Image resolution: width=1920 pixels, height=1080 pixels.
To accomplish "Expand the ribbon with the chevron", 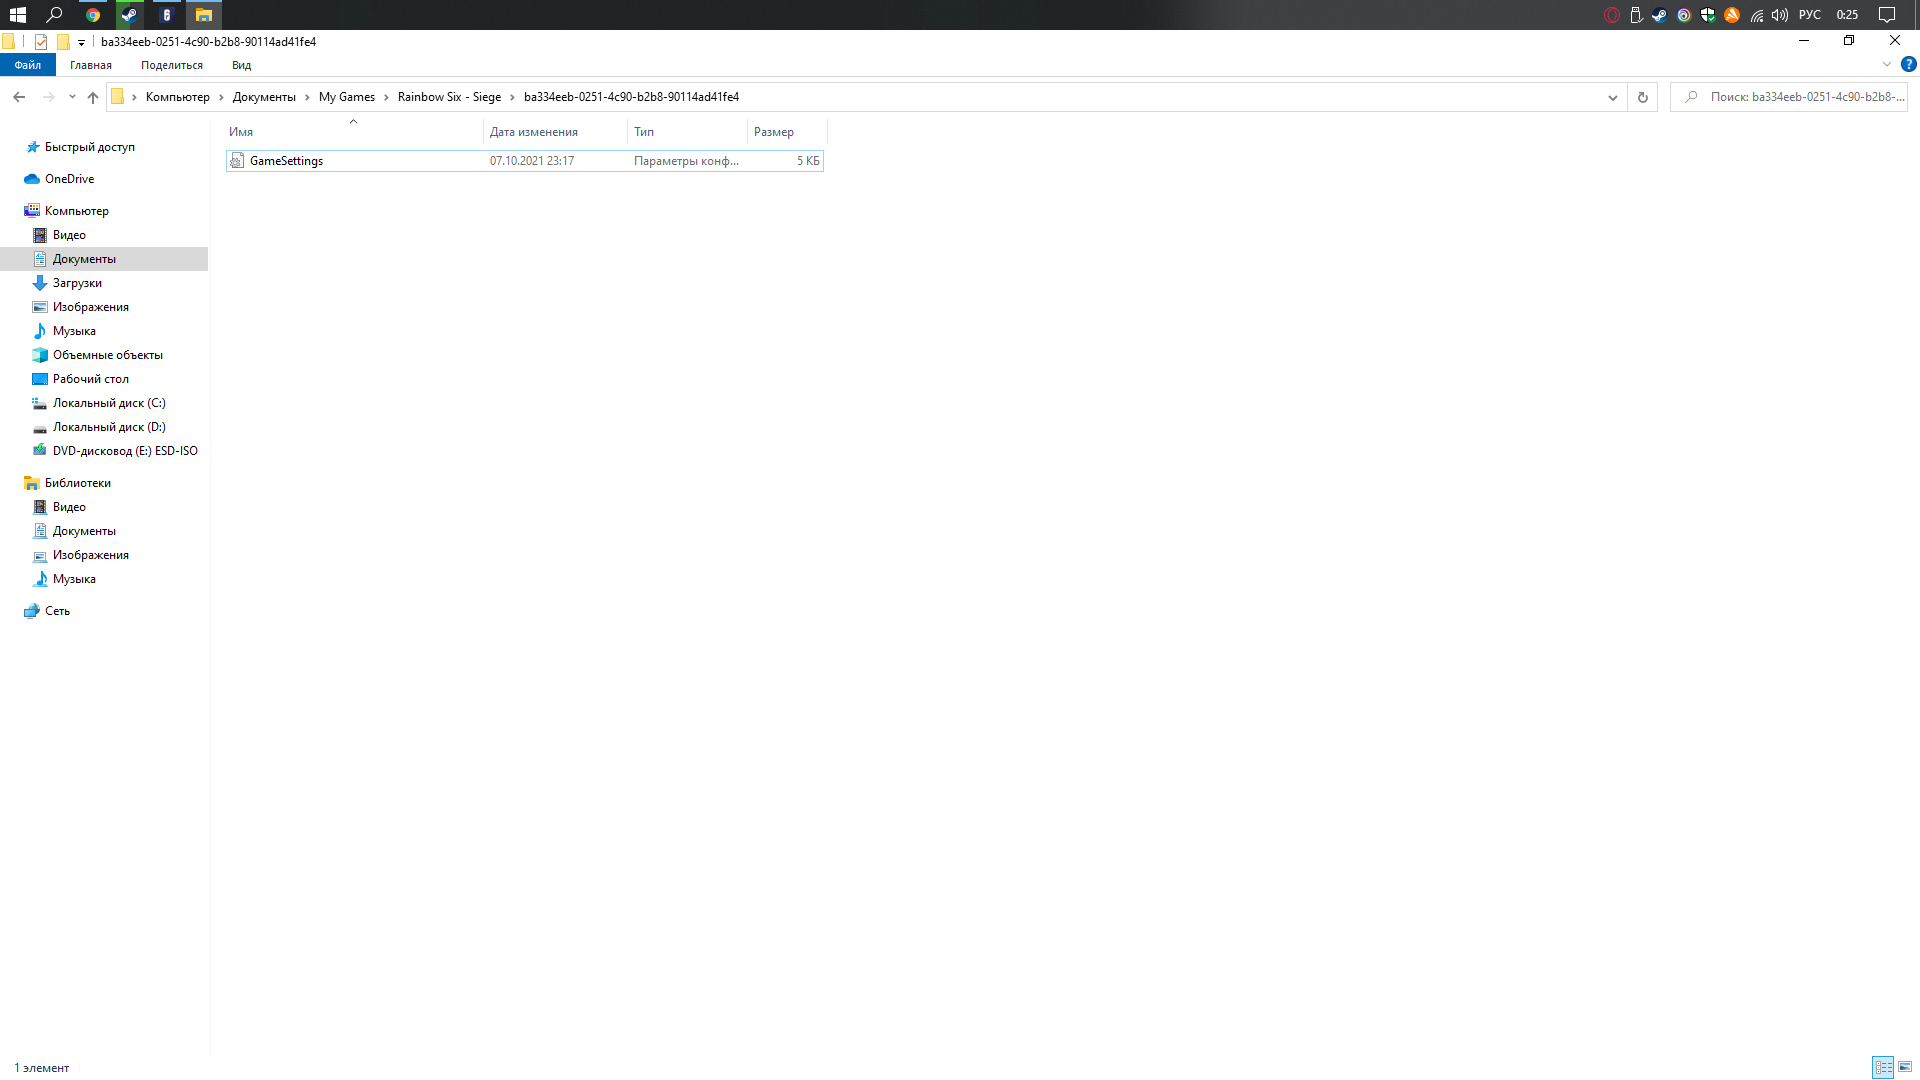I will (1887, 64).
